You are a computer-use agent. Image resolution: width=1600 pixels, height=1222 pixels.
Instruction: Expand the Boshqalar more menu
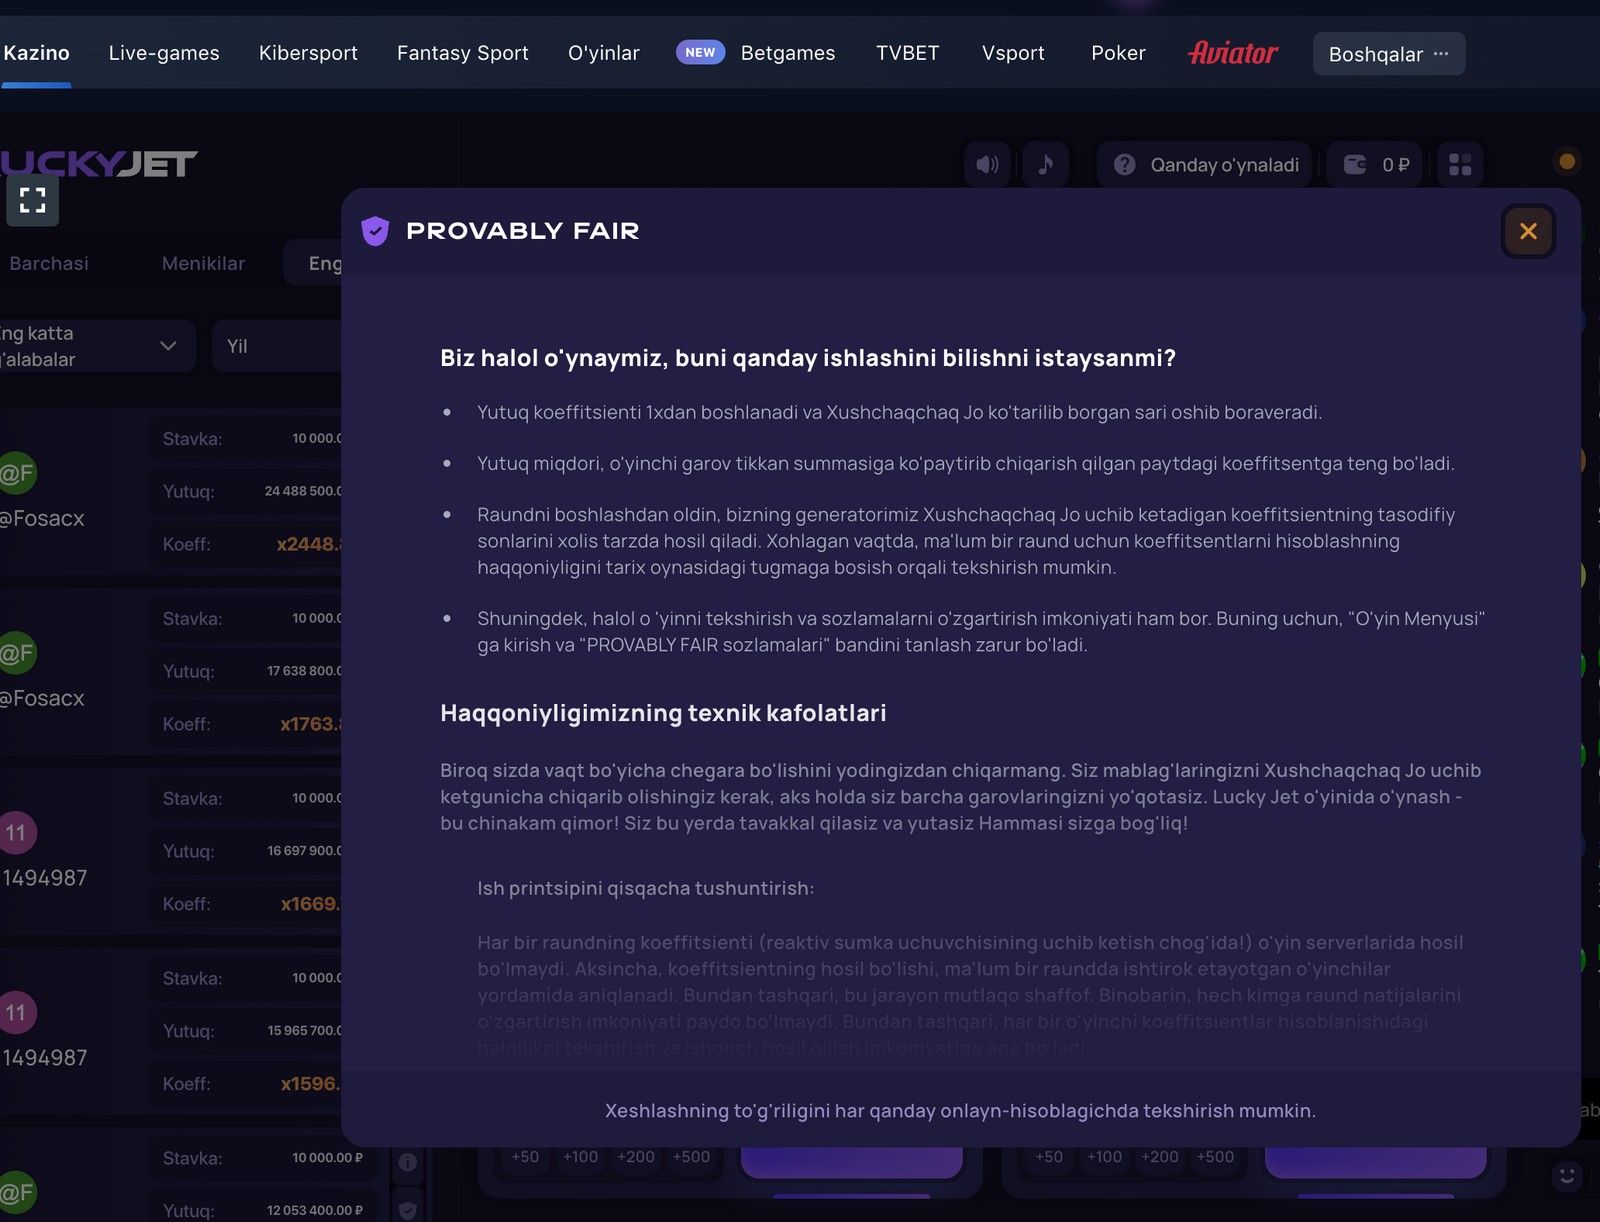pos(1388,54)
